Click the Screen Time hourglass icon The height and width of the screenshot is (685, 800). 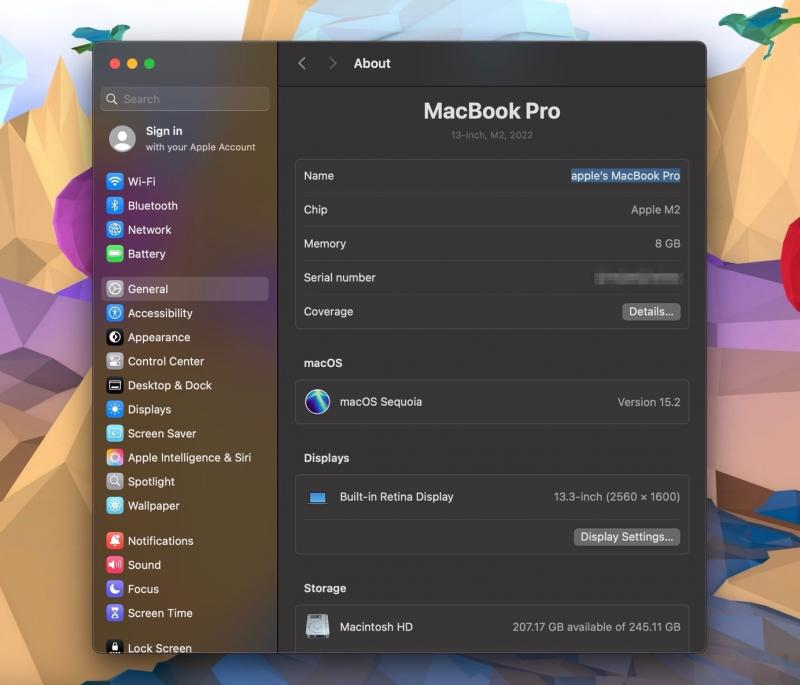115,613
